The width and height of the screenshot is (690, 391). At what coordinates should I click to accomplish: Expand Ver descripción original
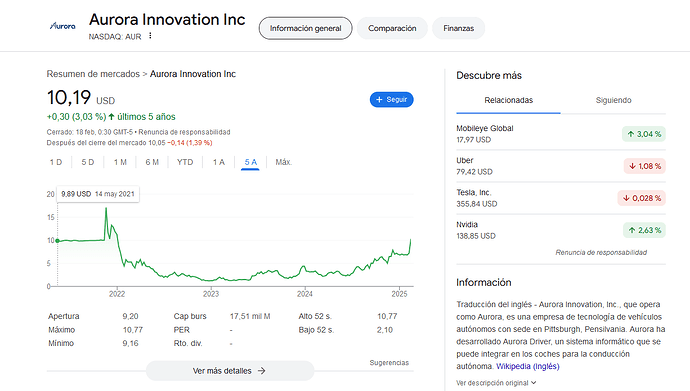pos(496,383)
